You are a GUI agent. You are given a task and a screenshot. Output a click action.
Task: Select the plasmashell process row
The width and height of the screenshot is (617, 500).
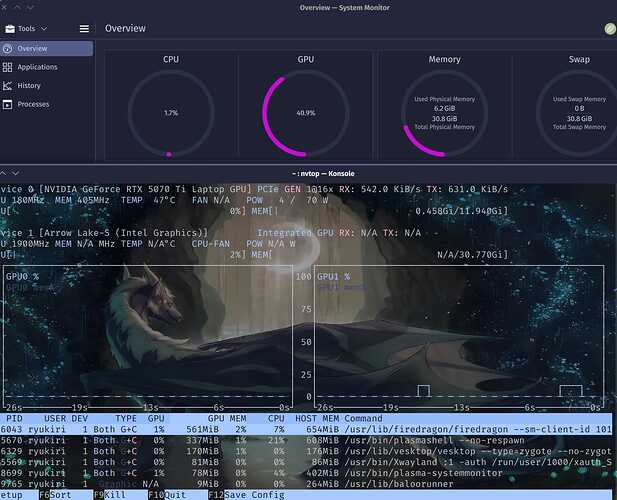point(306,440)
